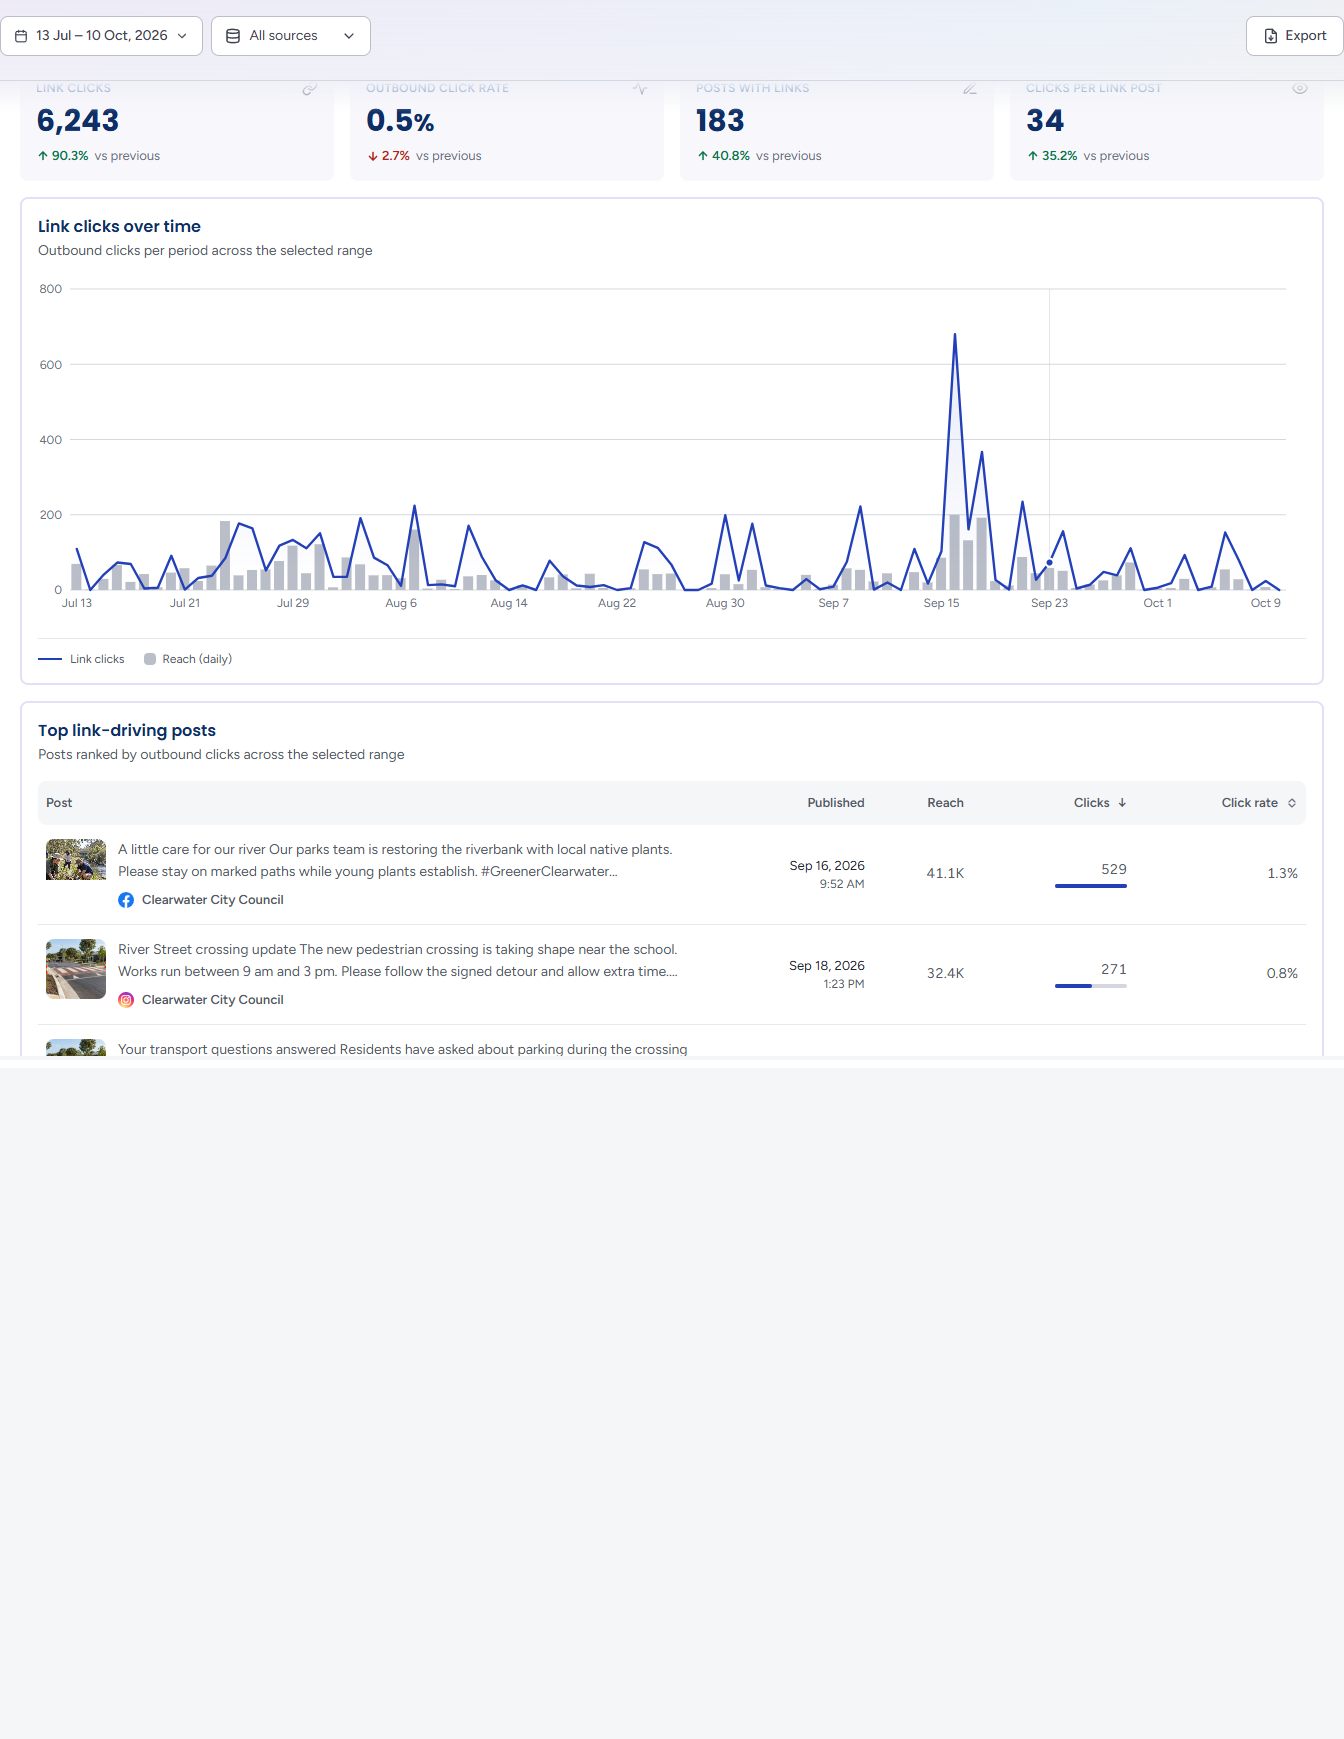Click the 0.5% outbound click rate value
The height and width of the screenshot is (1739, 1344).
[x=400, y=121]
